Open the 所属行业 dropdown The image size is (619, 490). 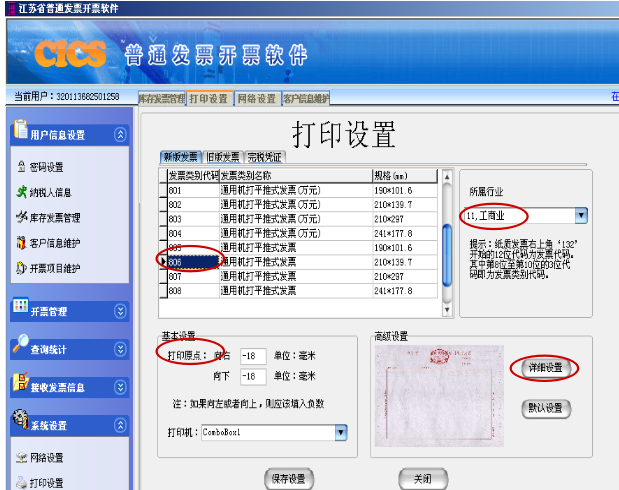581,216
